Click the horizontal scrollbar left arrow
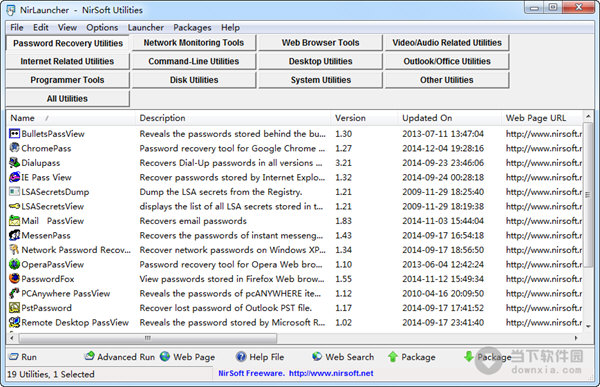This screenshot has height=387, width=600. 12,338
